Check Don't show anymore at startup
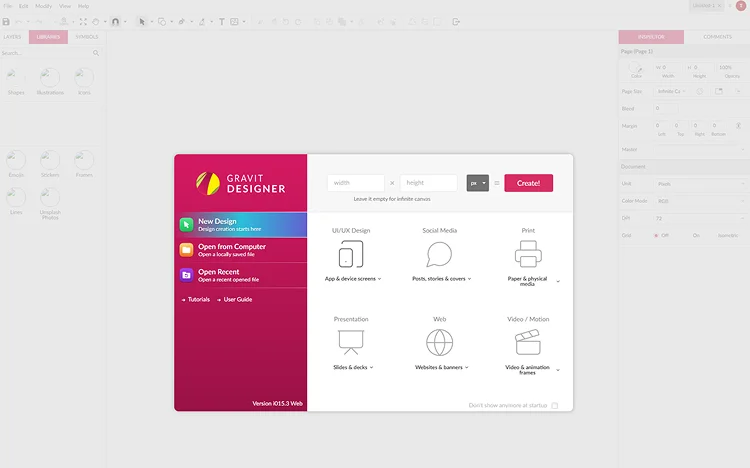 (x=554, y=405)
